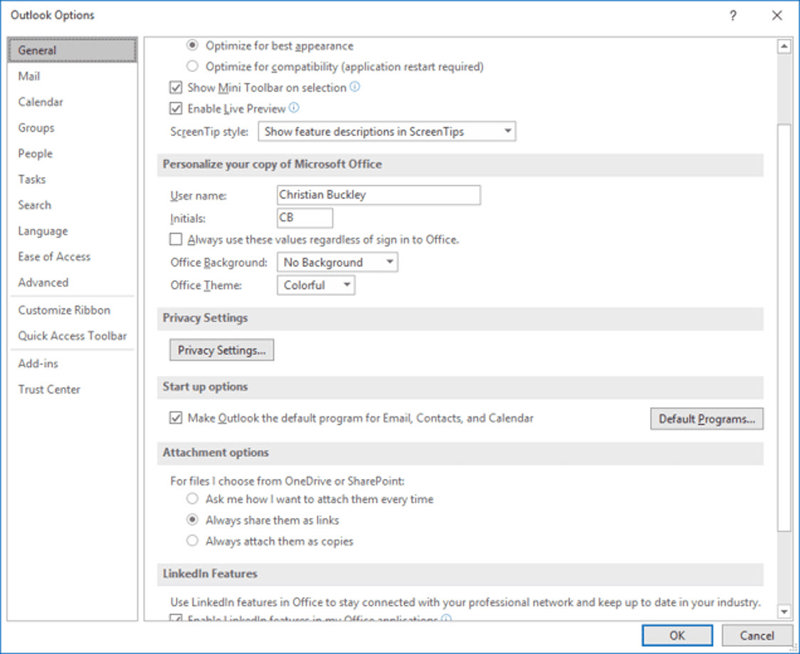
Task: Check Always use these values checkbox
Action: [x=177, y=240]
